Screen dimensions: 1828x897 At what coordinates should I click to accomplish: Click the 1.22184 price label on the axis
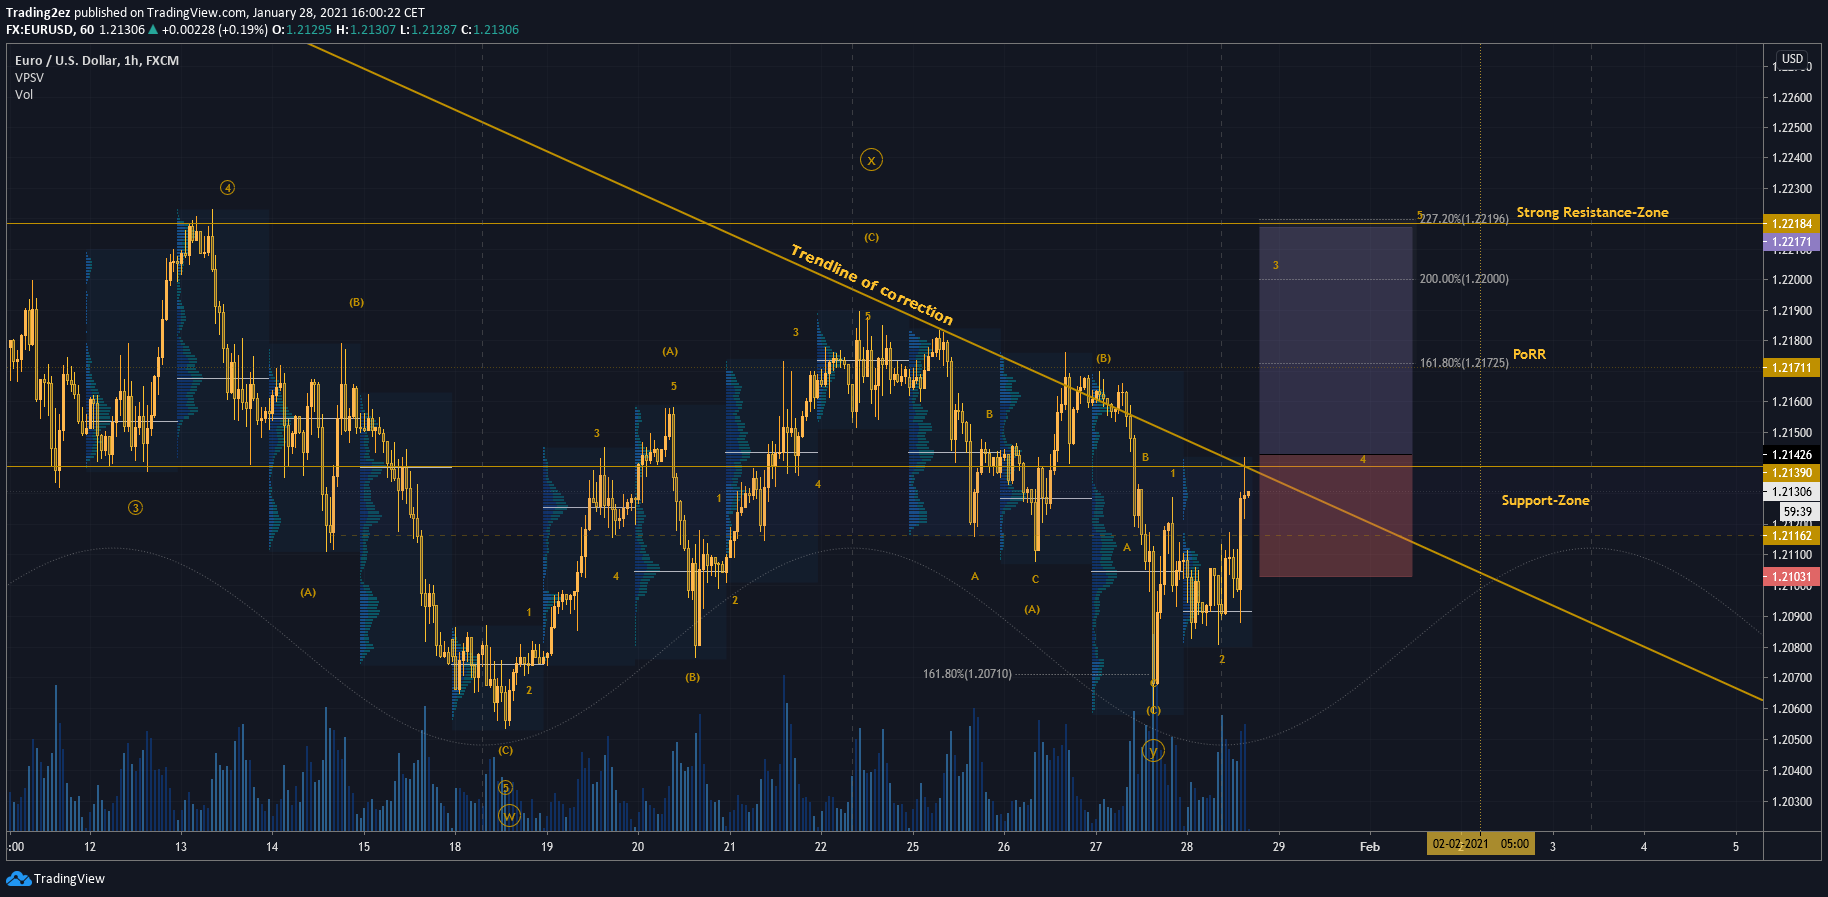(x=1791, y=224)
